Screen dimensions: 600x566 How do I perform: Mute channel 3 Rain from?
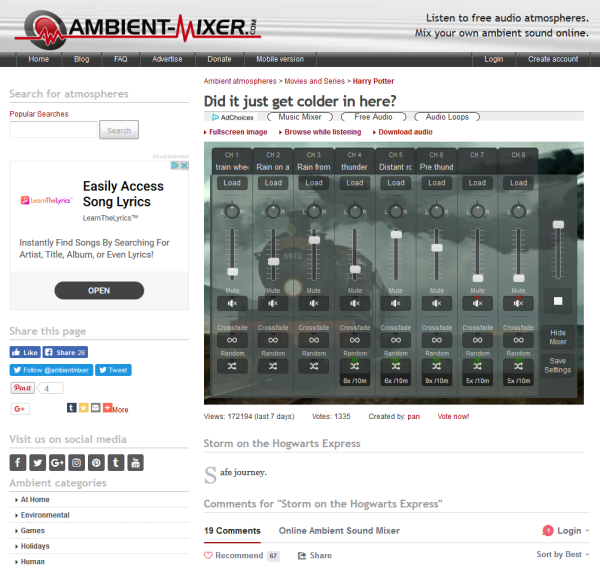pyautogui.click(x=314, y=303)
